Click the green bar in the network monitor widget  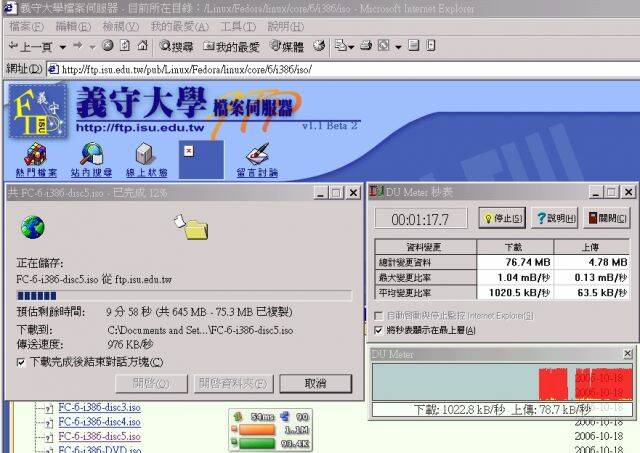(257, 443)
